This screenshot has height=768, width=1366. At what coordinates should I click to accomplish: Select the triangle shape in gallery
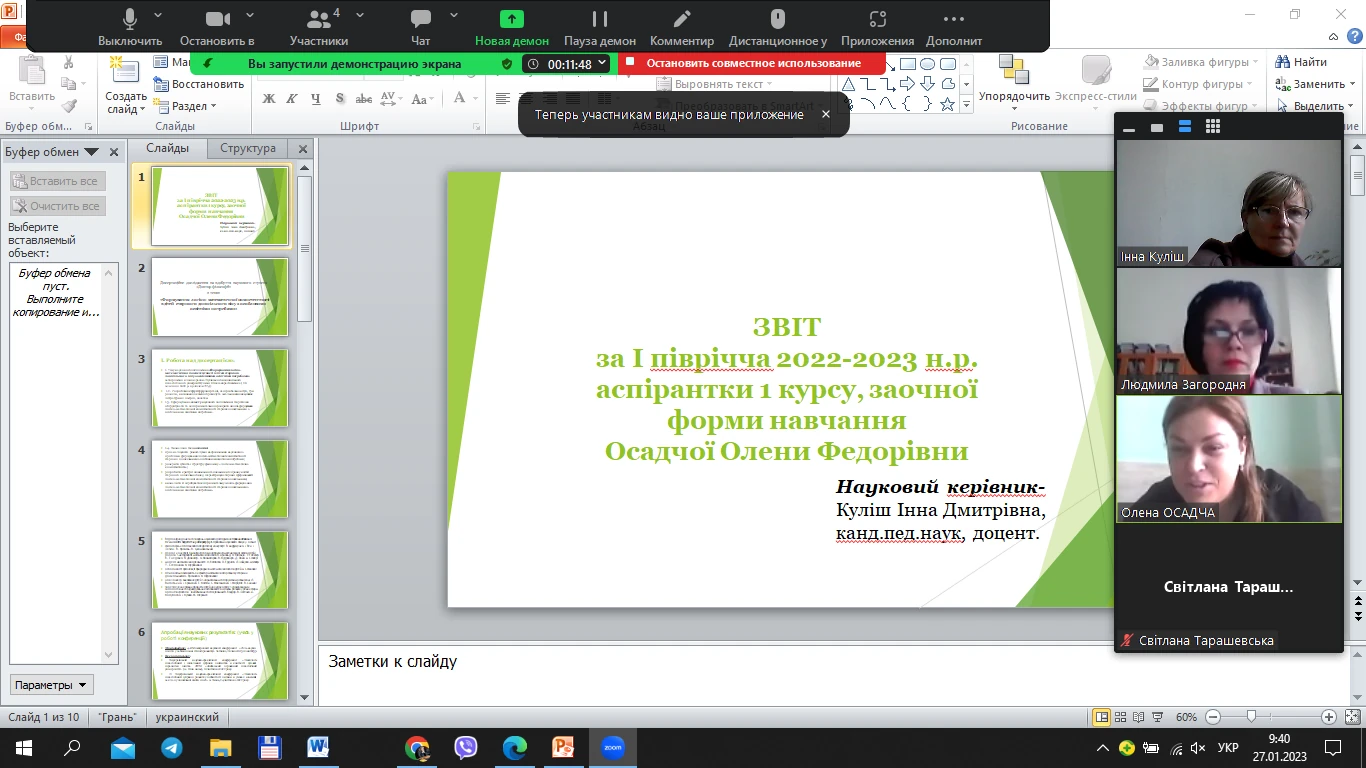click(x=848, y=84)
